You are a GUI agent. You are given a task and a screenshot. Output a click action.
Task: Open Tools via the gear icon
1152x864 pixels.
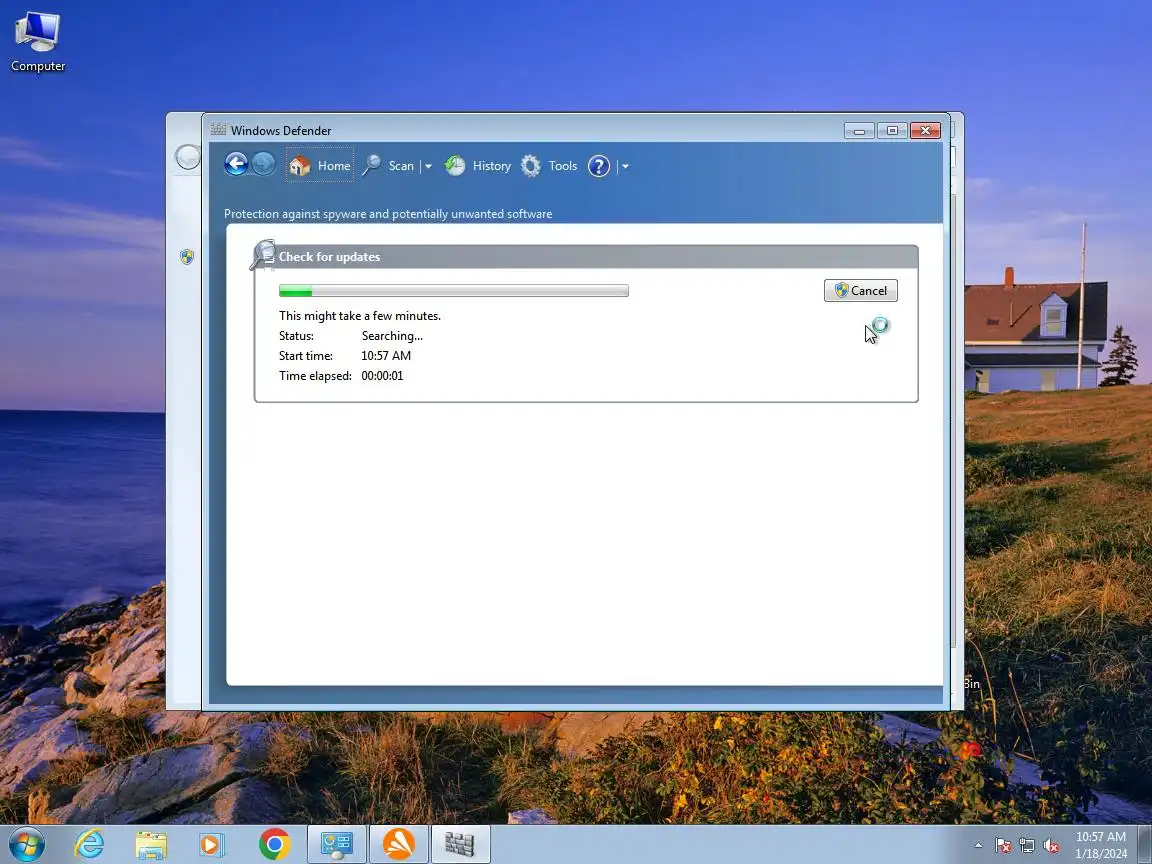coord(530,166)
